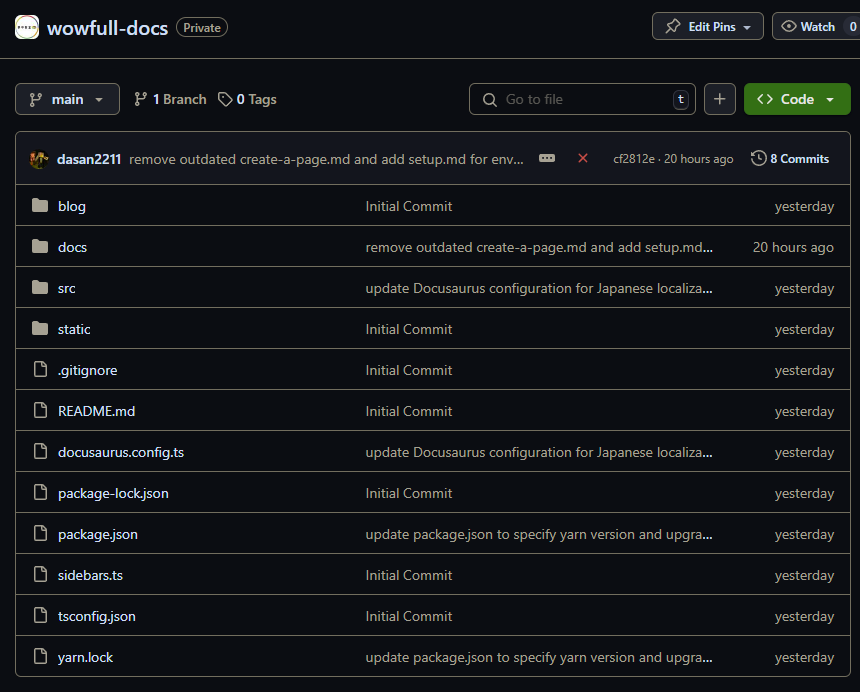The height and width of the screenshot is (692, 860).
Task: Click the static folder icon
Action: (40, 329)
